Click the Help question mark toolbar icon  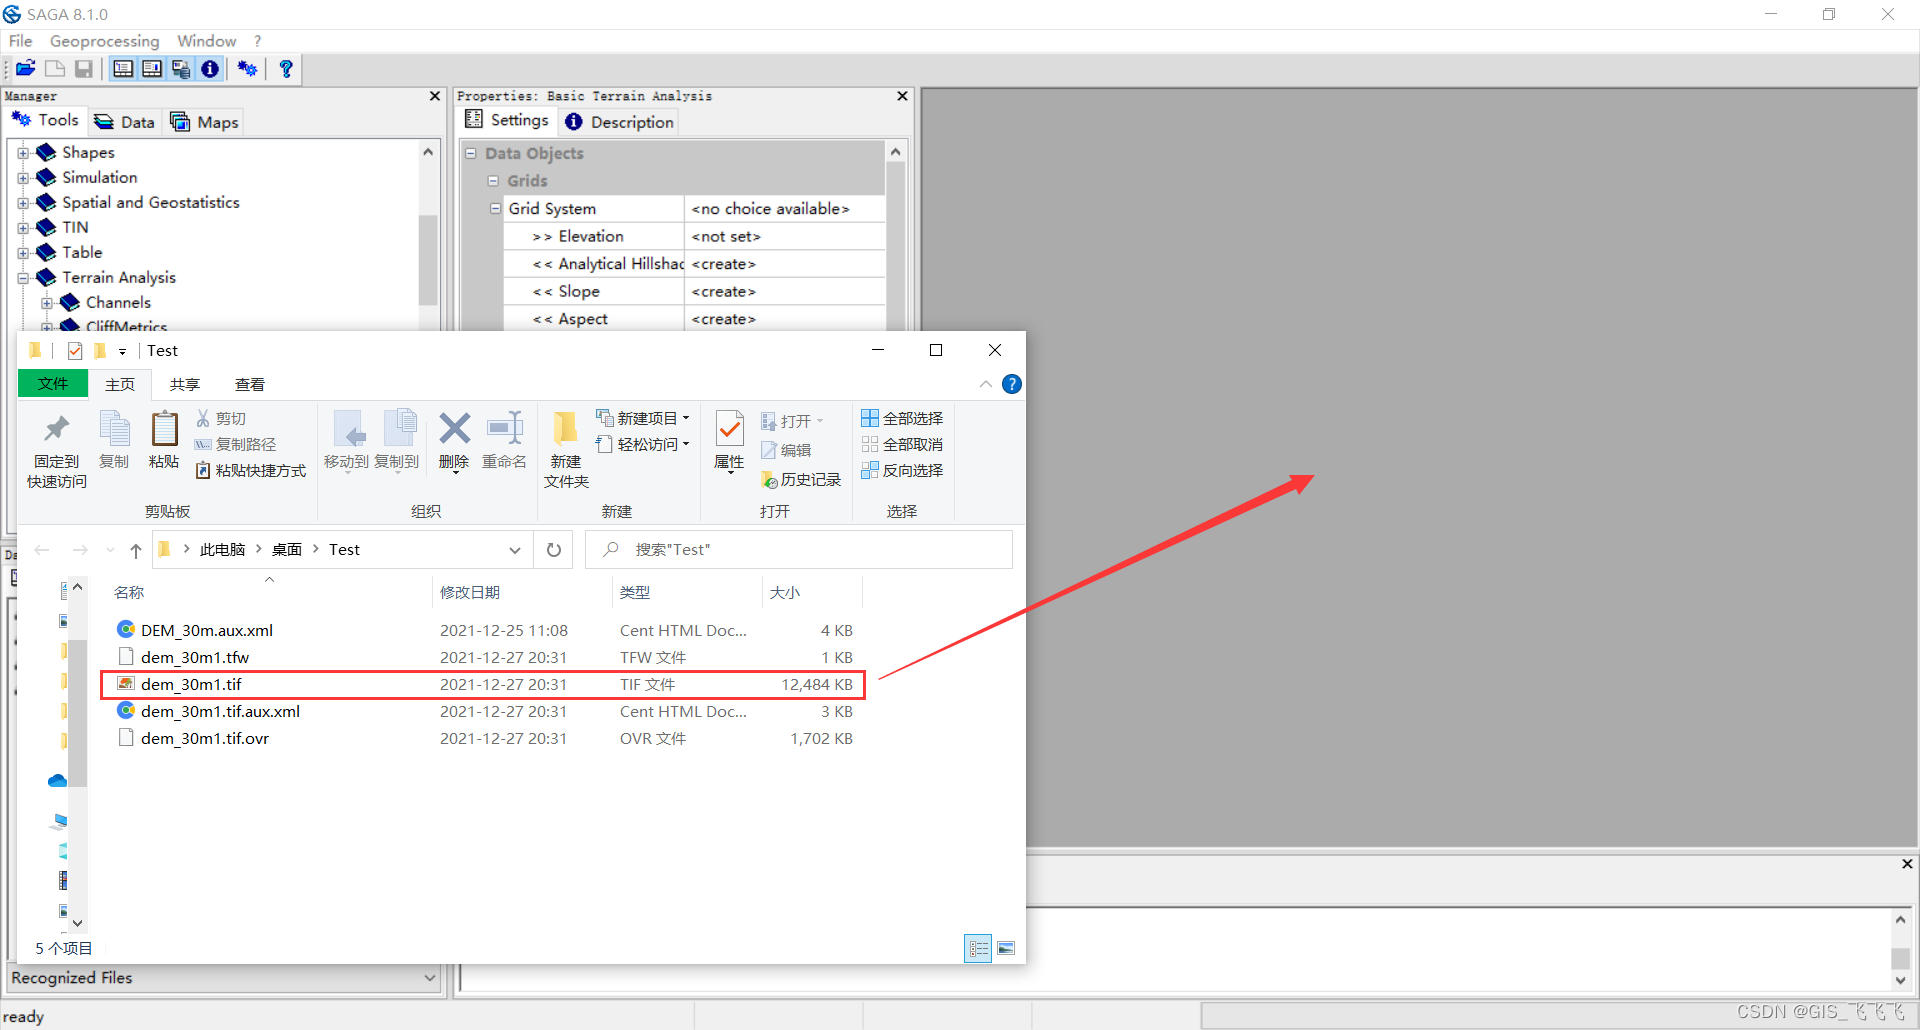(x=286, y=68)
